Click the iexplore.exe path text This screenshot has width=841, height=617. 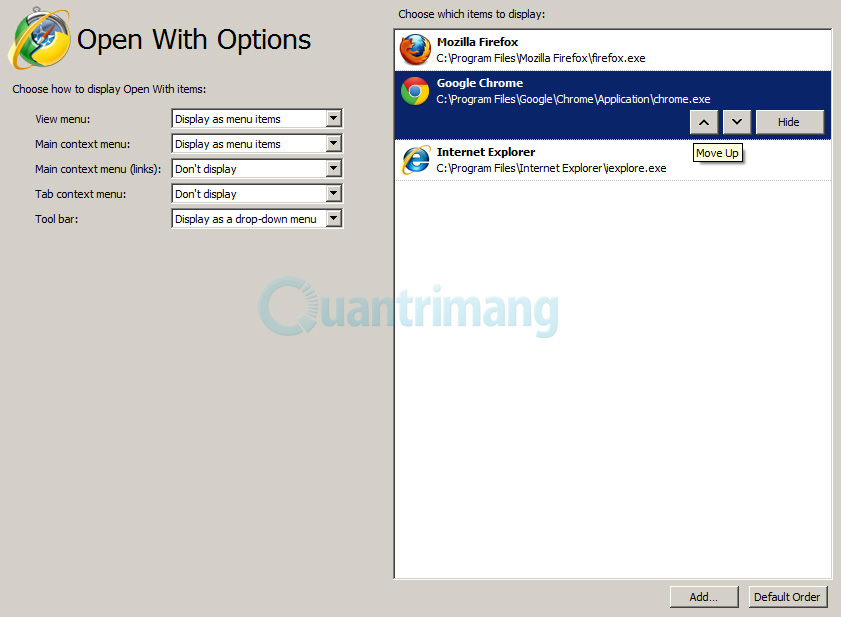point(551,168)
